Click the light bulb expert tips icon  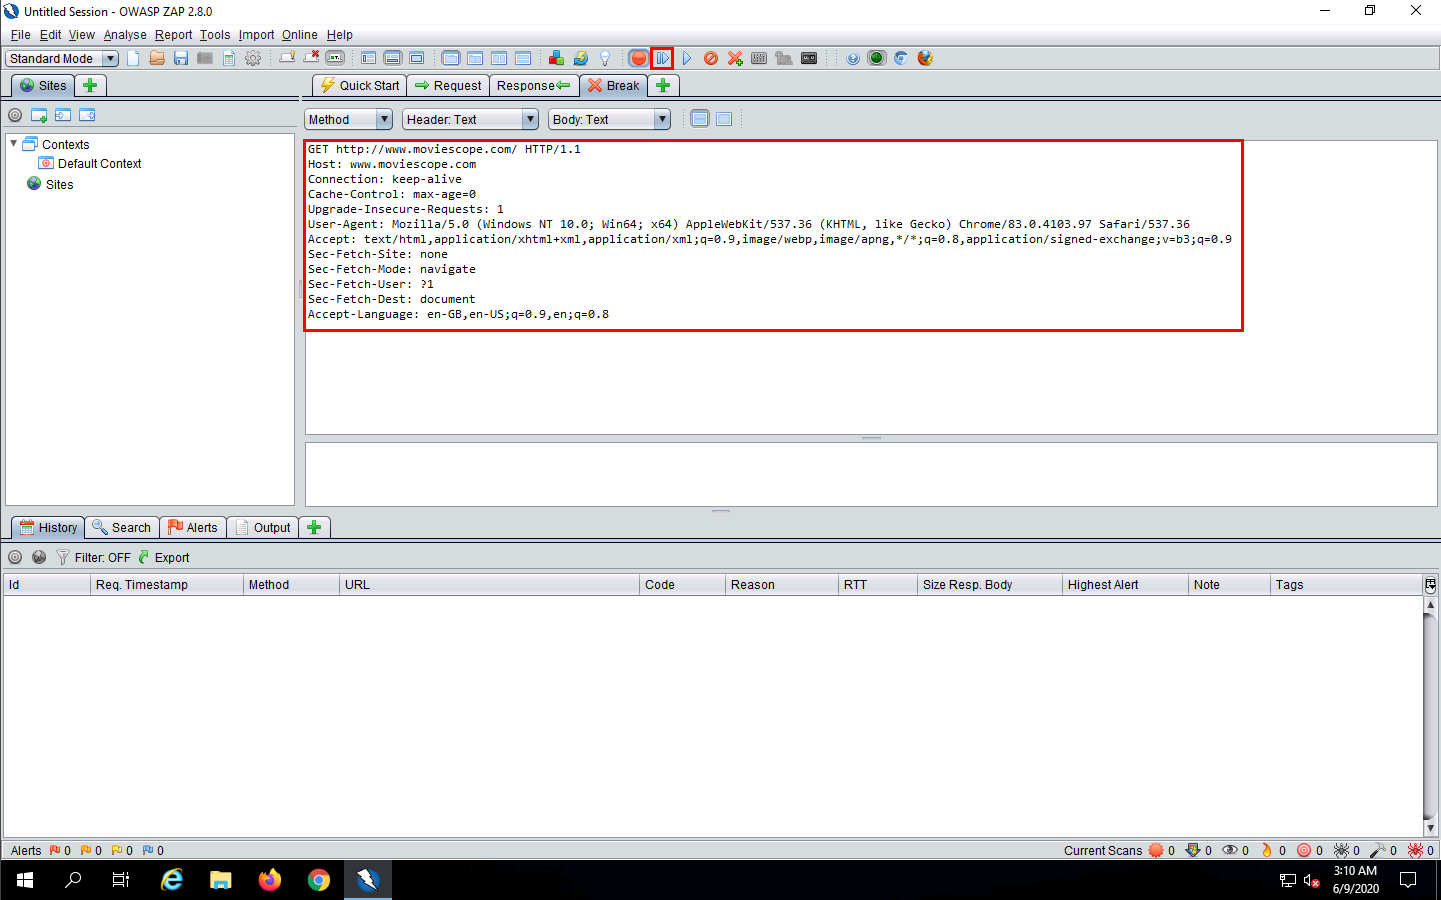coord(605,58)
